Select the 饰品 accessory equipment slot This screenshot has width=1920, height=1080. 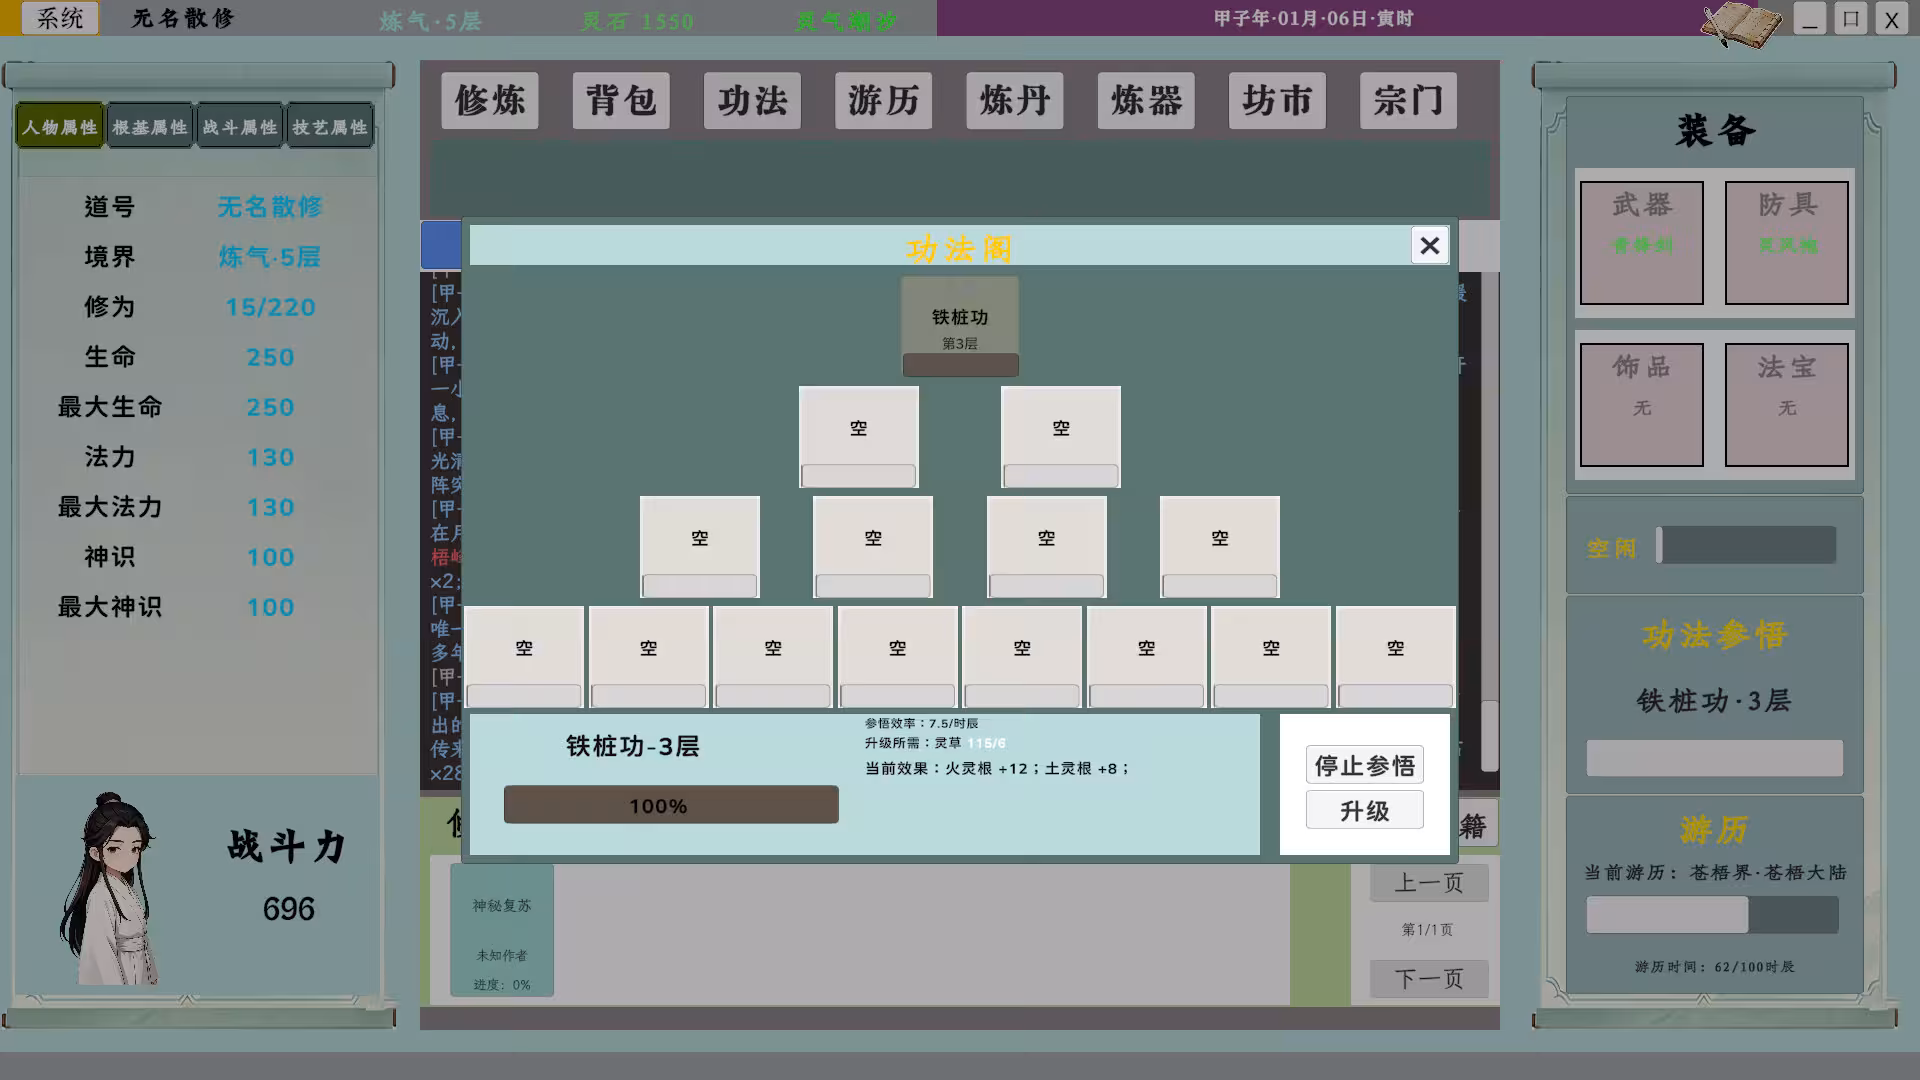tap(1642, 405)
